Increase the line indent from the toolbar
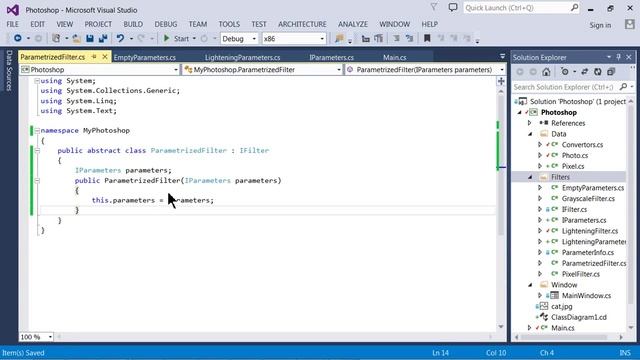 click(x=409, y=38)
